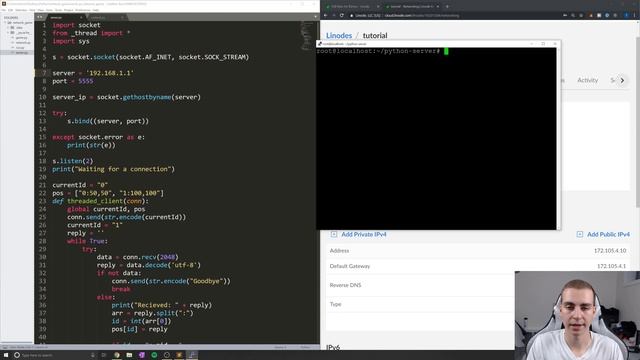The image size is (640, 360).
Task: Click the minimap in the Sublime editor
Action: [307, 36]
